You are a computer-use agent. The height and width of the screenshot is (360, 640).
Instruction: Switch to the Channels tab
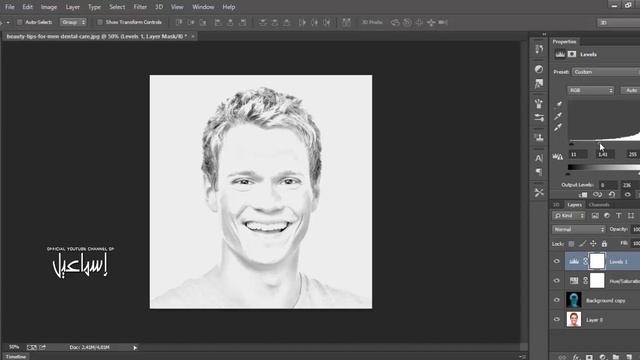(599, 204)
